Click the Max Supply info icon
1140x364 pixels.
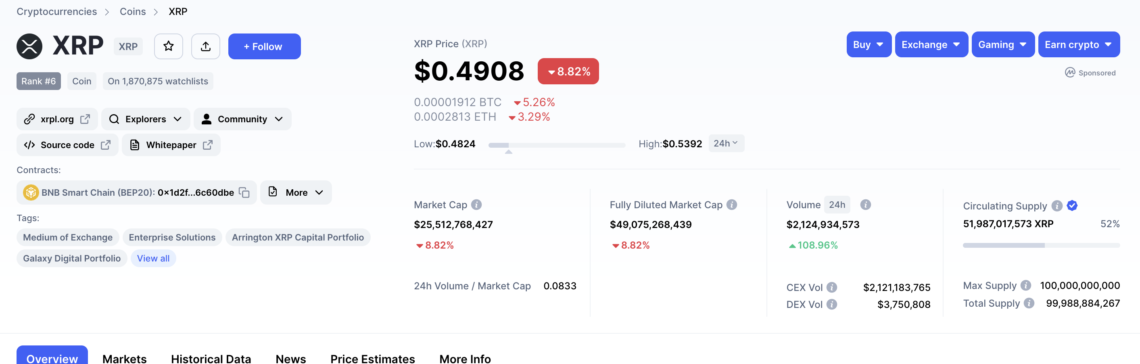coord(1026,286)
